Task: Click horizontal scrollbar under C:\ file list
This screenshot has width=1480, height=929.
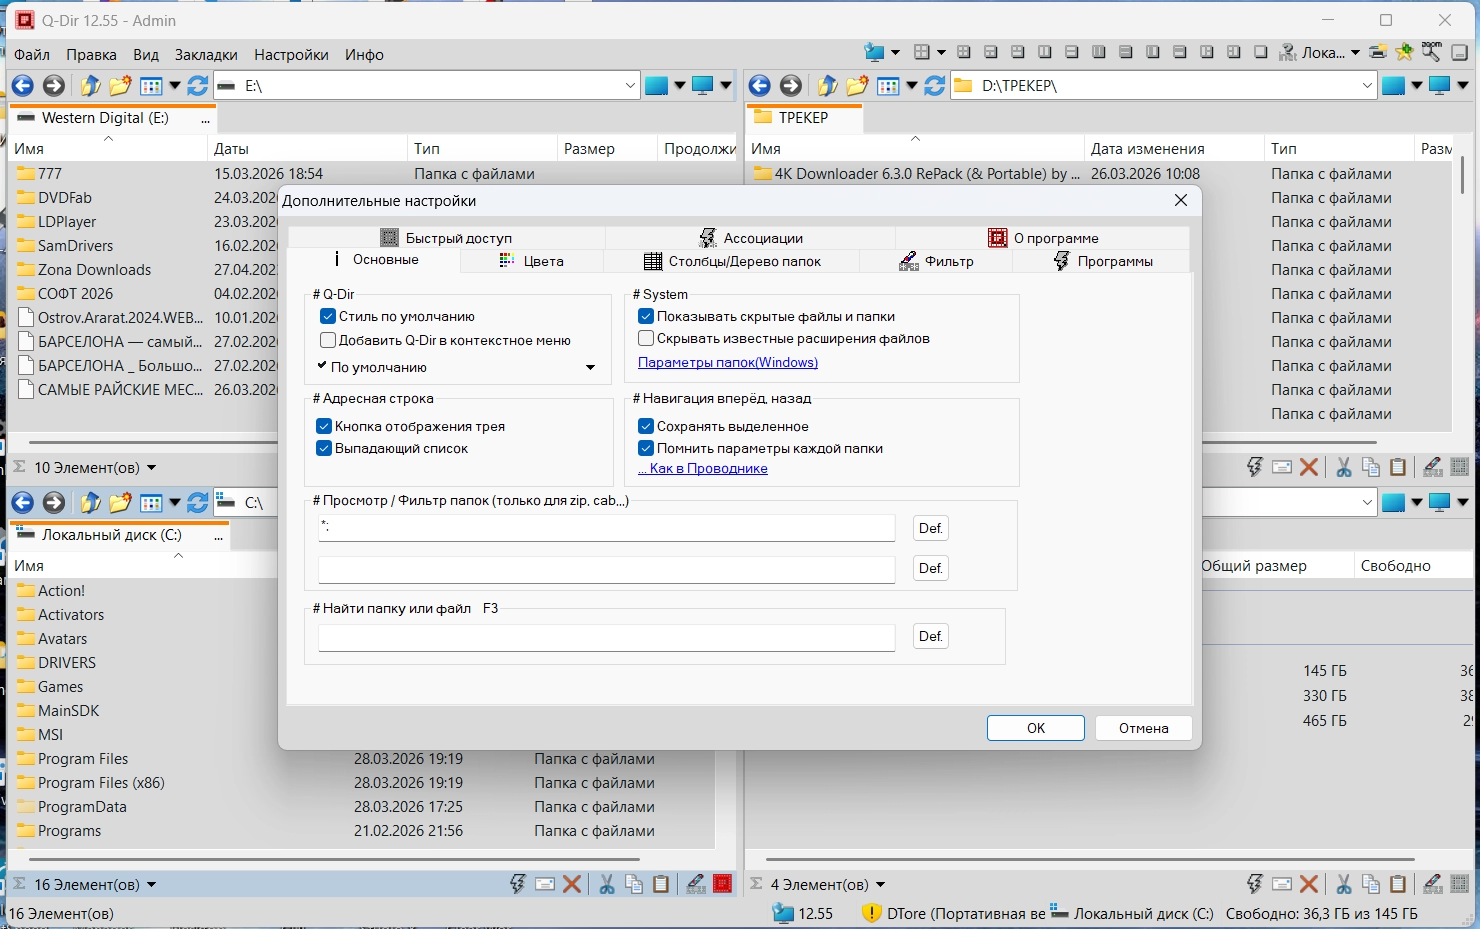Action: 335,859
